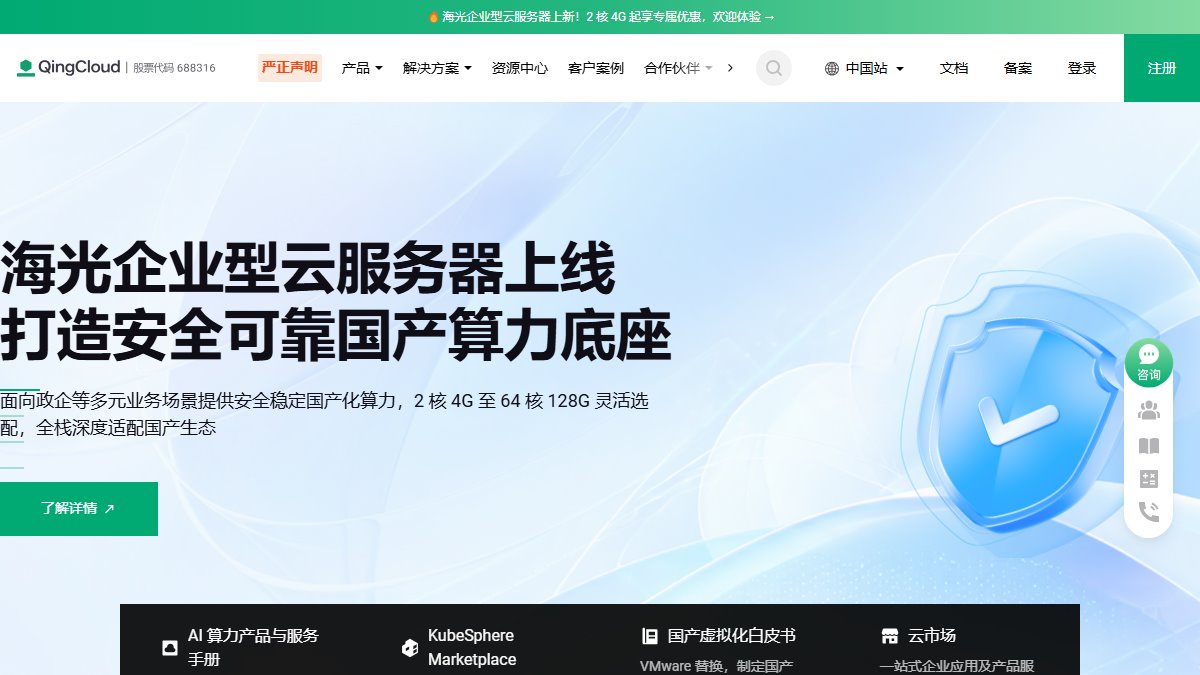Click the 国产虚拟化白皮书 document icon
The width and height of the screenshot is (1200, 675).
pos(650,636)
